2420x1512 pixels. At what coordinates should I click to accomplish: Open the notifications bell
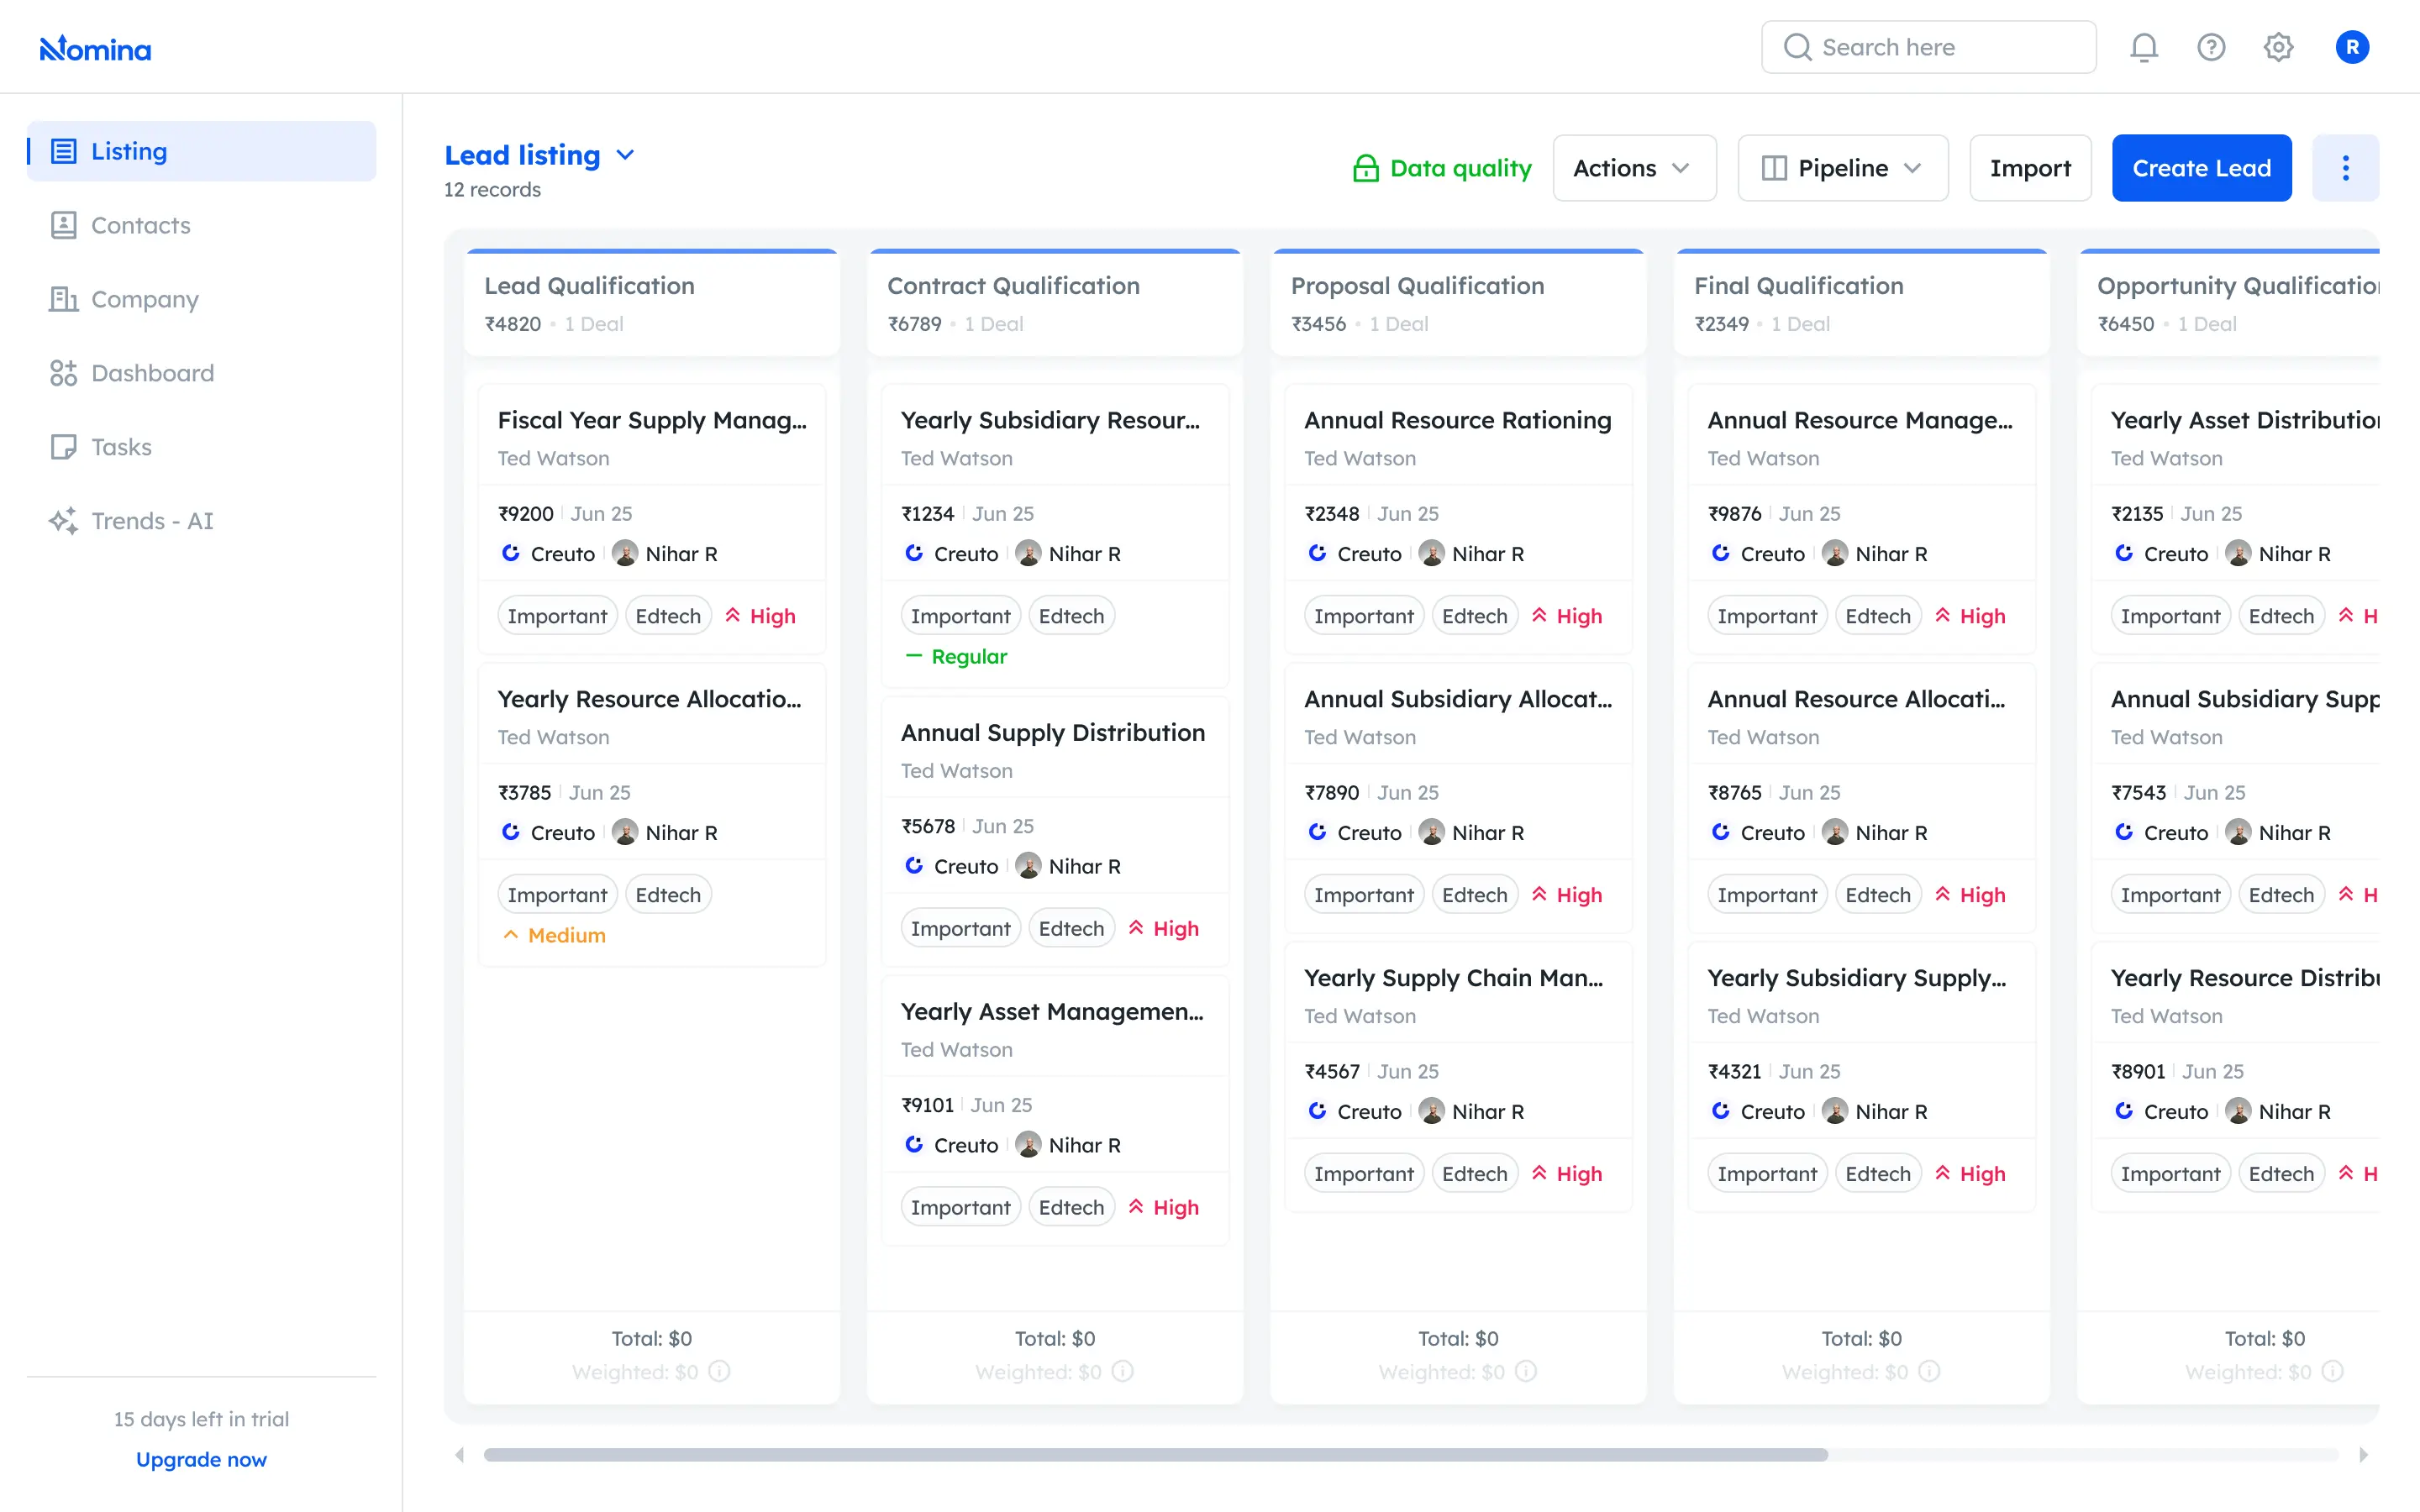[2143, 47]
